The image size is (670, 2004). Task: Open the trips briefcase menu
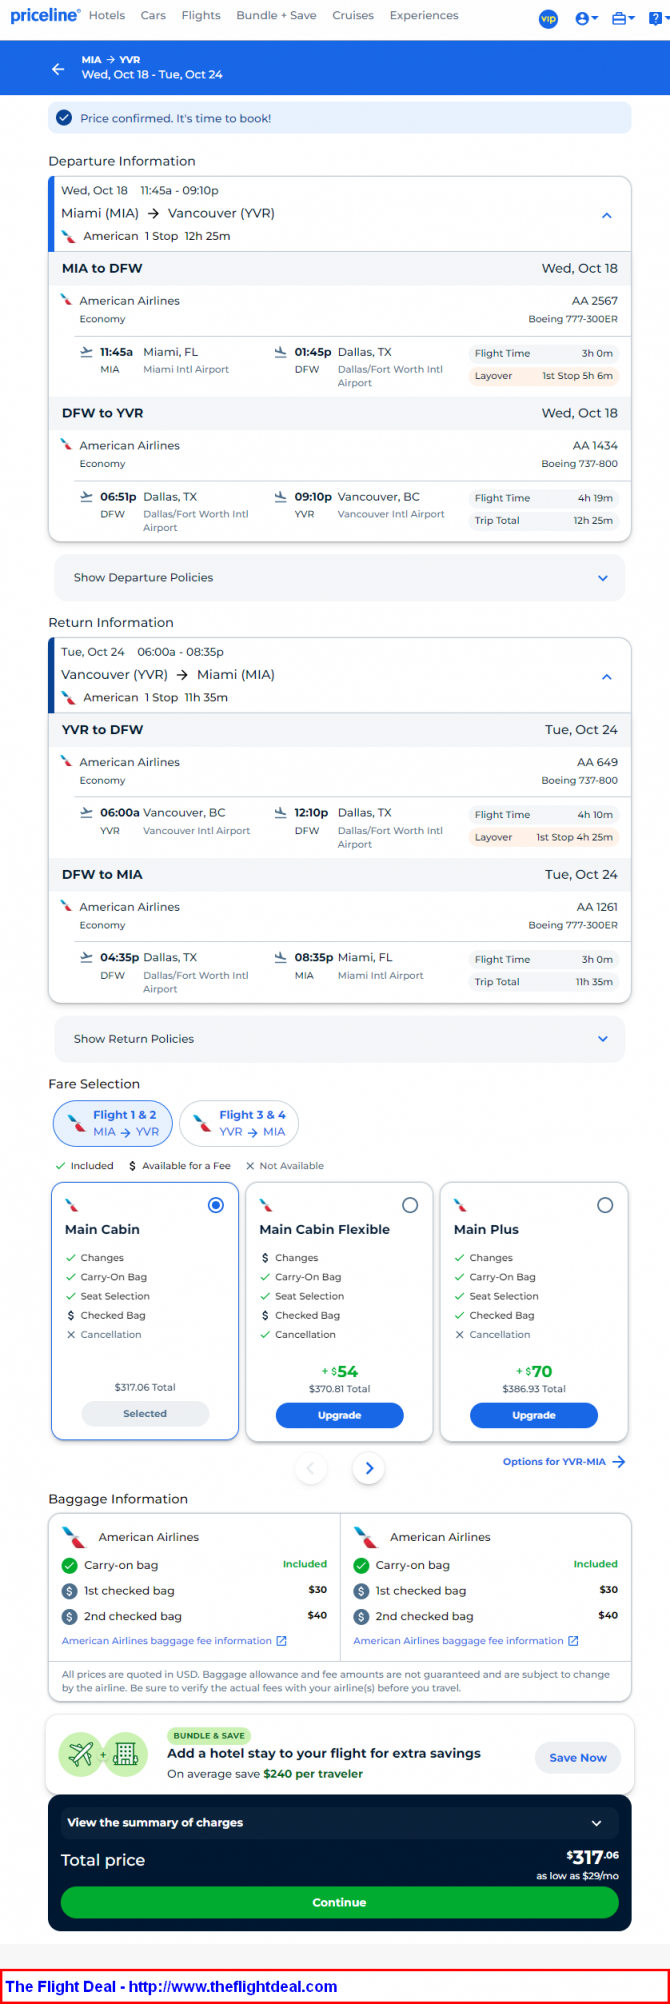pyautogui.click(x=623, y=19)
